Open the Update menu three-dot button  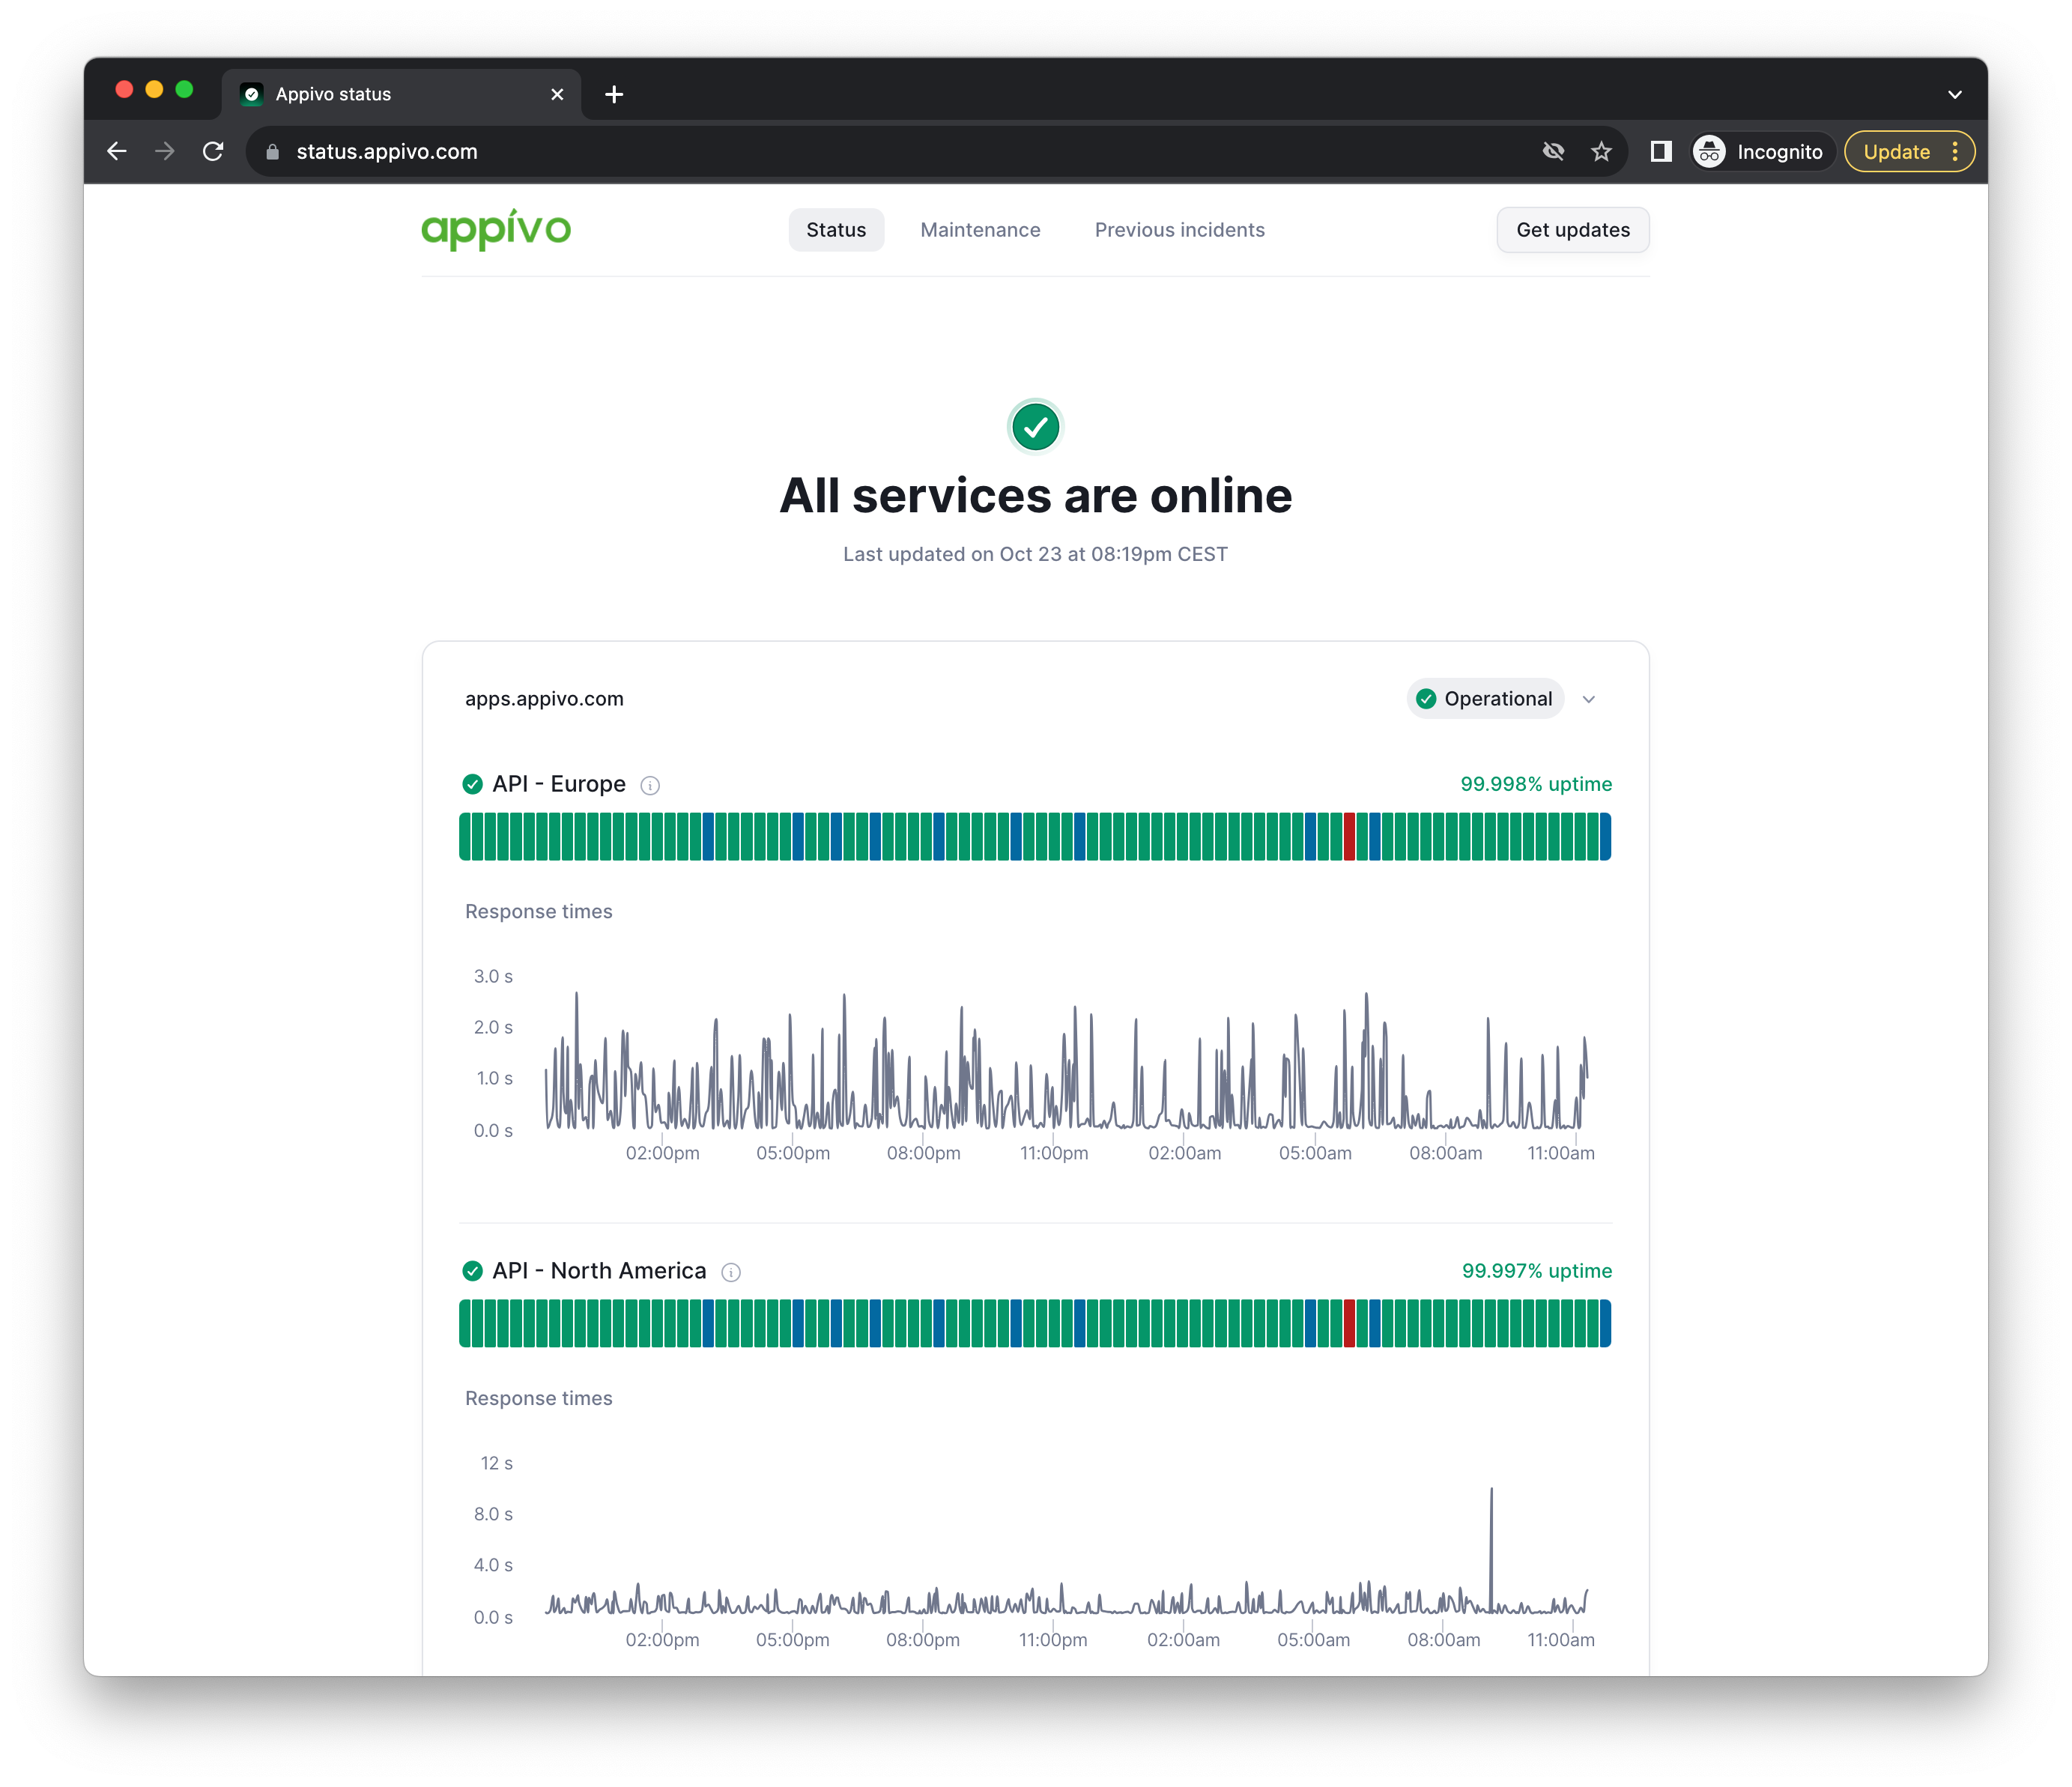(1955, 152)
